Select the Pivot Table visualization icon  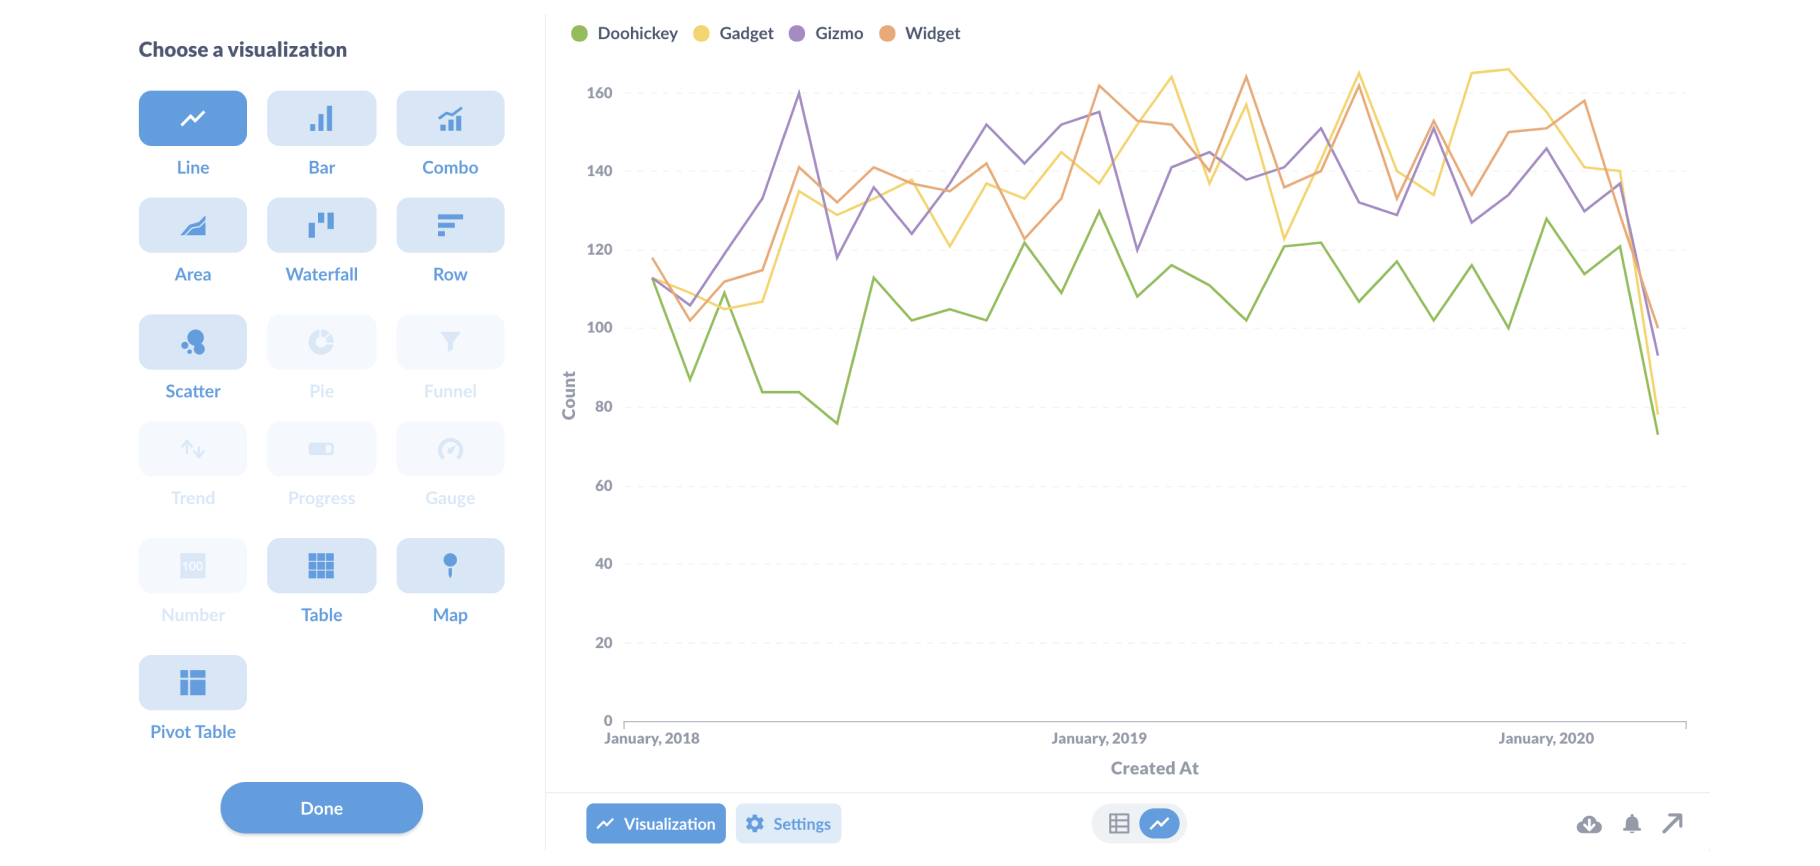193,683
